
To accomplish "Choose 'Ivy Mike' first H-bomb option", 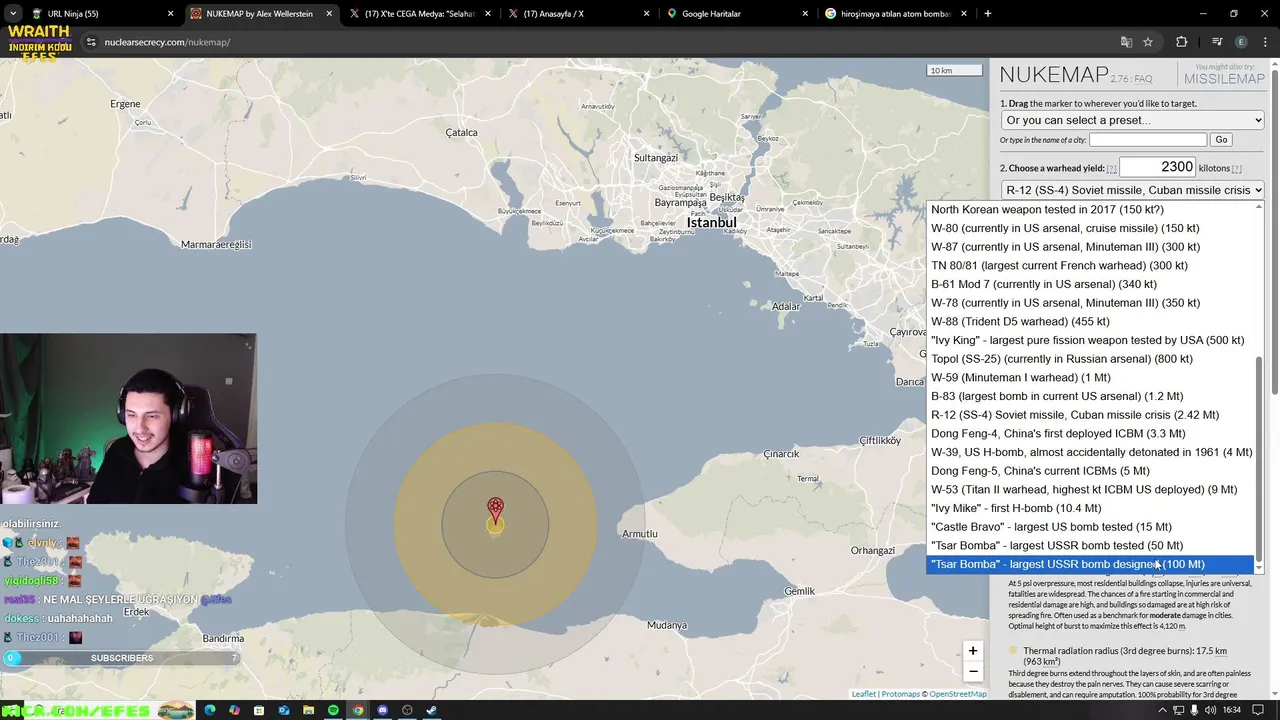I will point(1089,508).
